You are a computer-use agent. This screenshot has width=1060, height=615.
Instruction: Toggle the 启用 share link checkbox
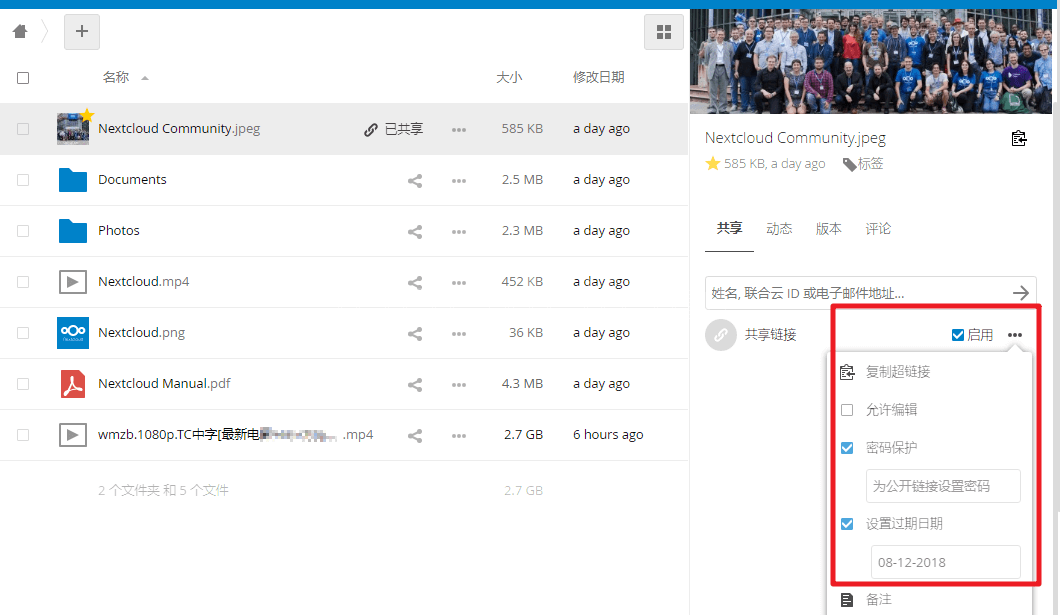click(x=957, y=335)
